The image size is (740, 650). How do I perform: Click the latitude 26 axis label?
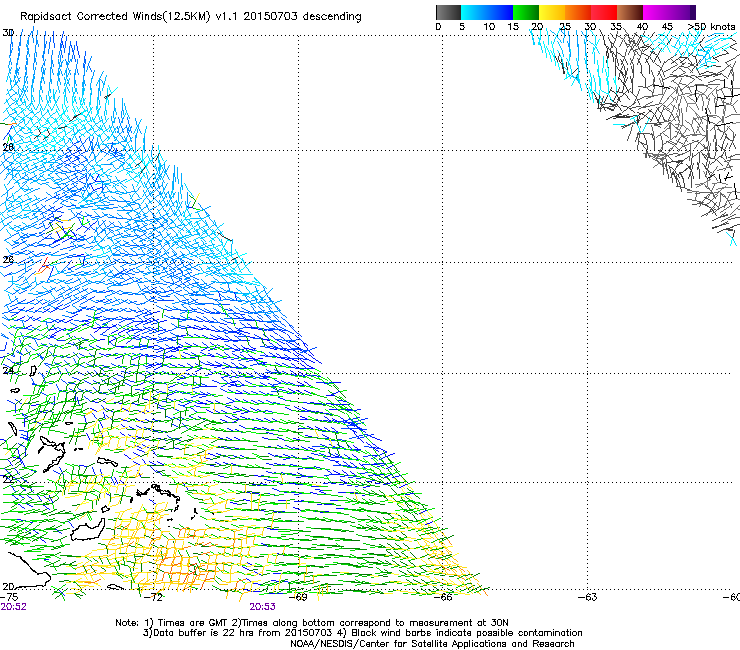(x=8, y=260)
